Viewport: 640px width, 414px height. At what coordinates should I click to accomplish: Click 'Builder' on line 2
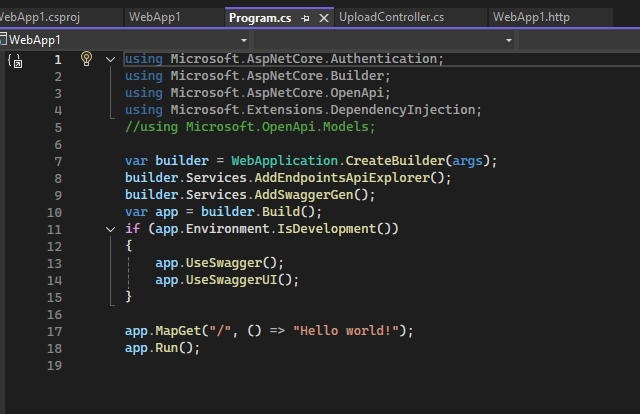click(357, 76)
